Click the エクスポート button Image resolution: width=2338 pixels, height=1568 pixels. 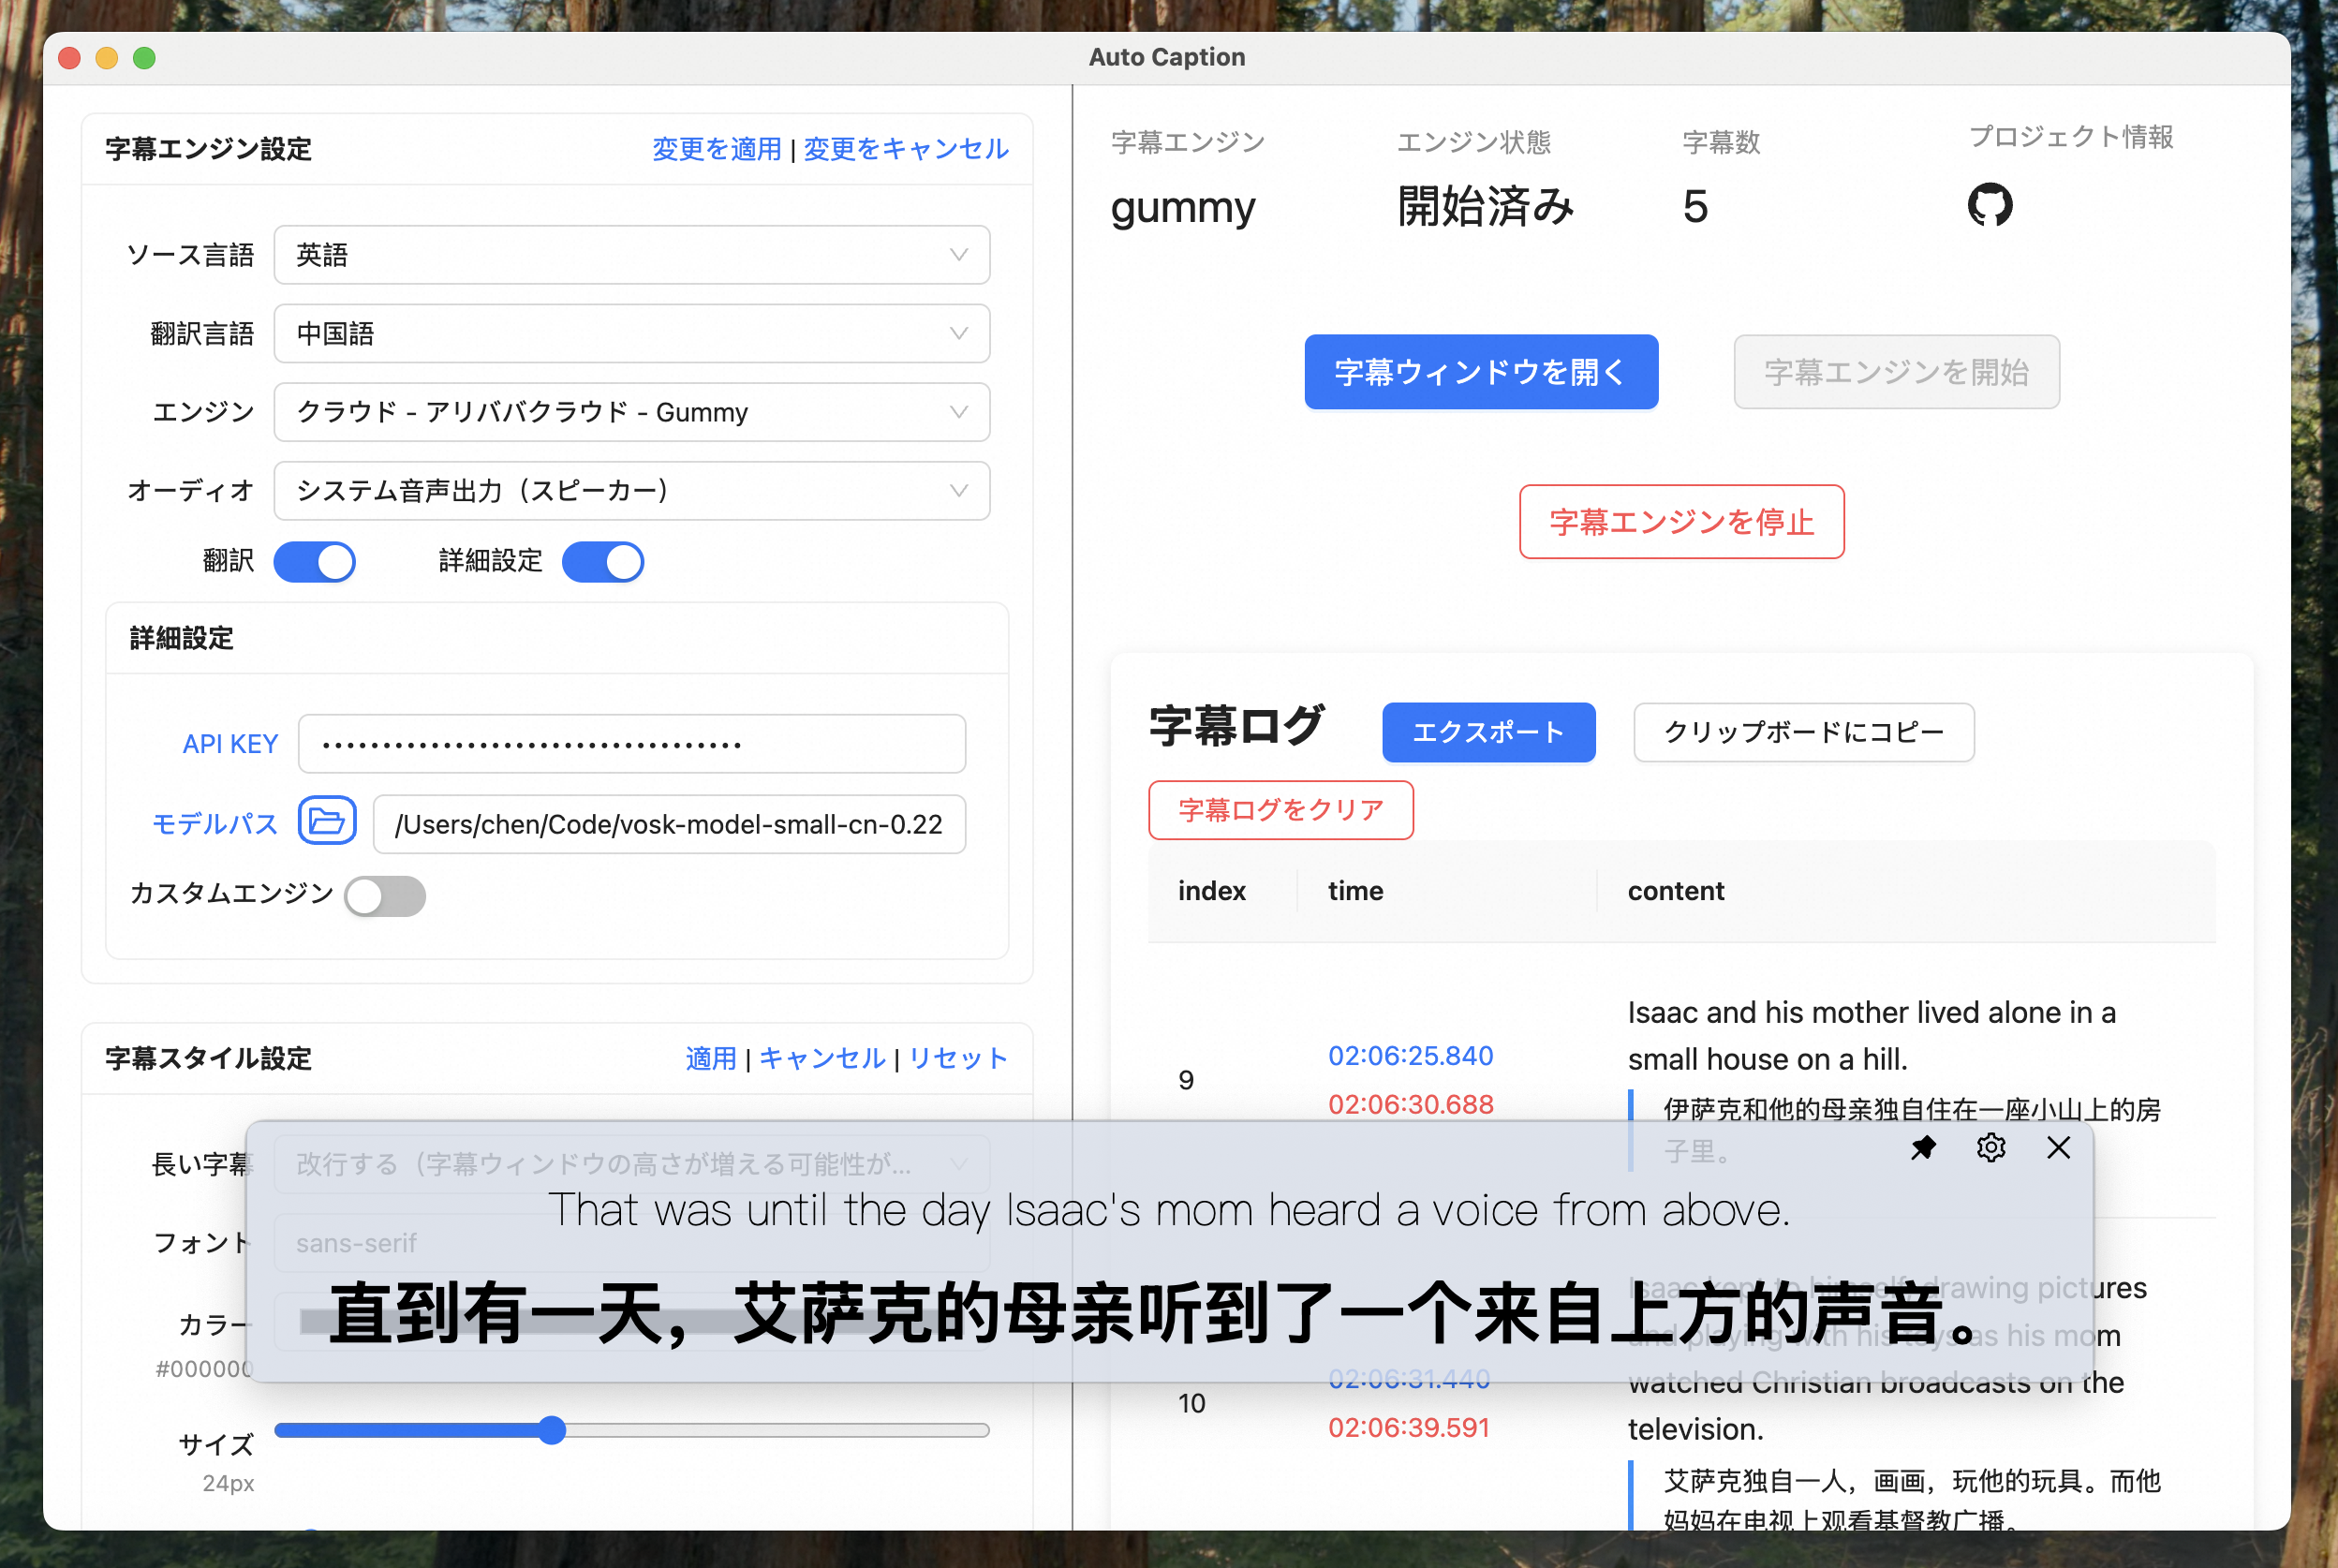1488,732
